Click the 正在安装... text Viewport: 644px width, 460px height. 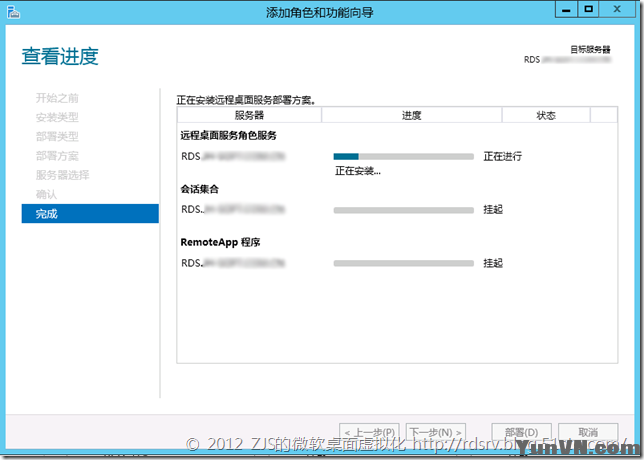click(358, 171)
